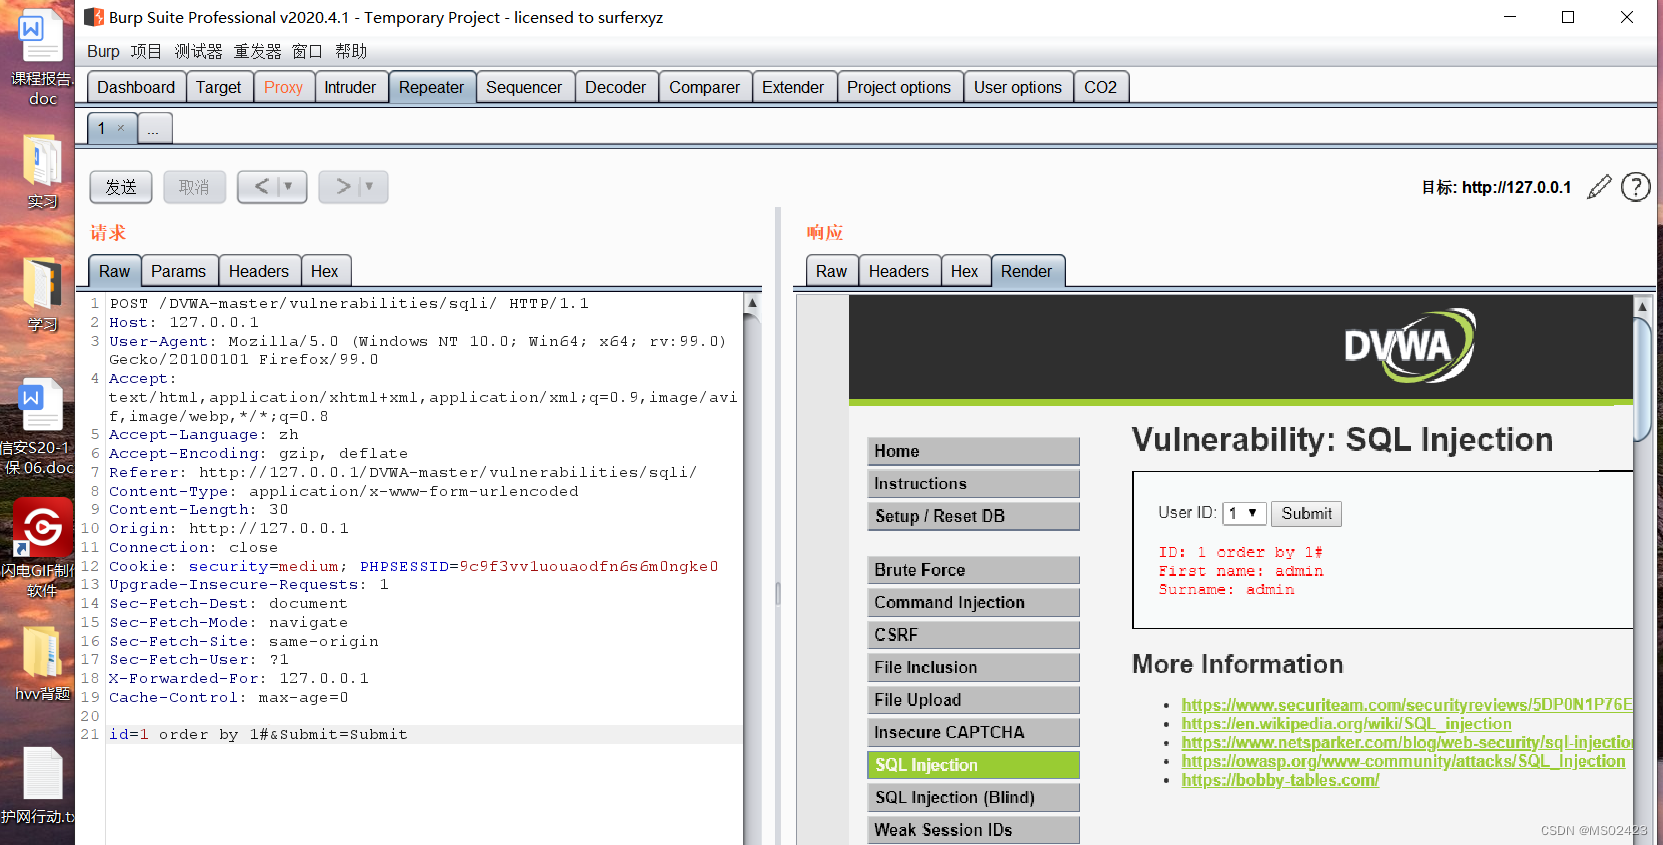Open the 课程报告 doc desktop icon
The height and width of the screenshot is (845, 1663).
pyautogui.click(x=42, y=57)
